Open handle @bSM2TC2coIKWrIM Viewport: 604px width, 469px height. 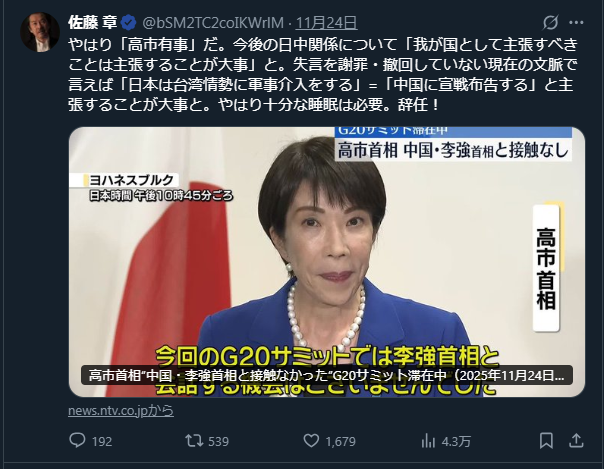tap(213, 23)
